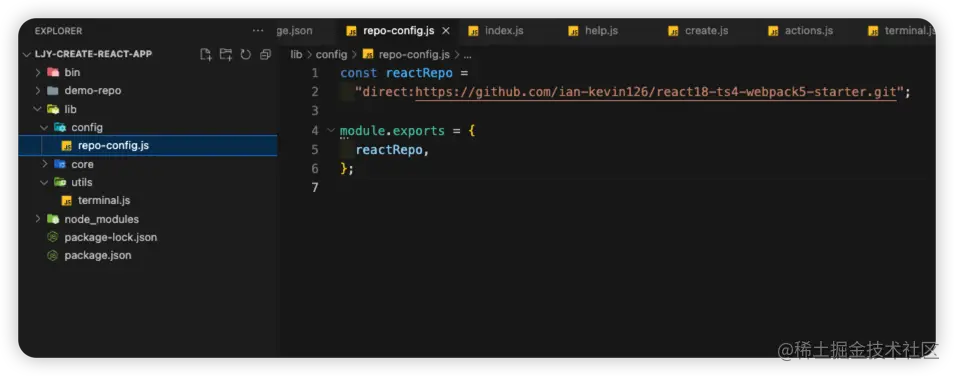The image size is (954, 376).
Task: Click the package.json file icon in tree
Action: pyautogui.click(x=53, y=256)
